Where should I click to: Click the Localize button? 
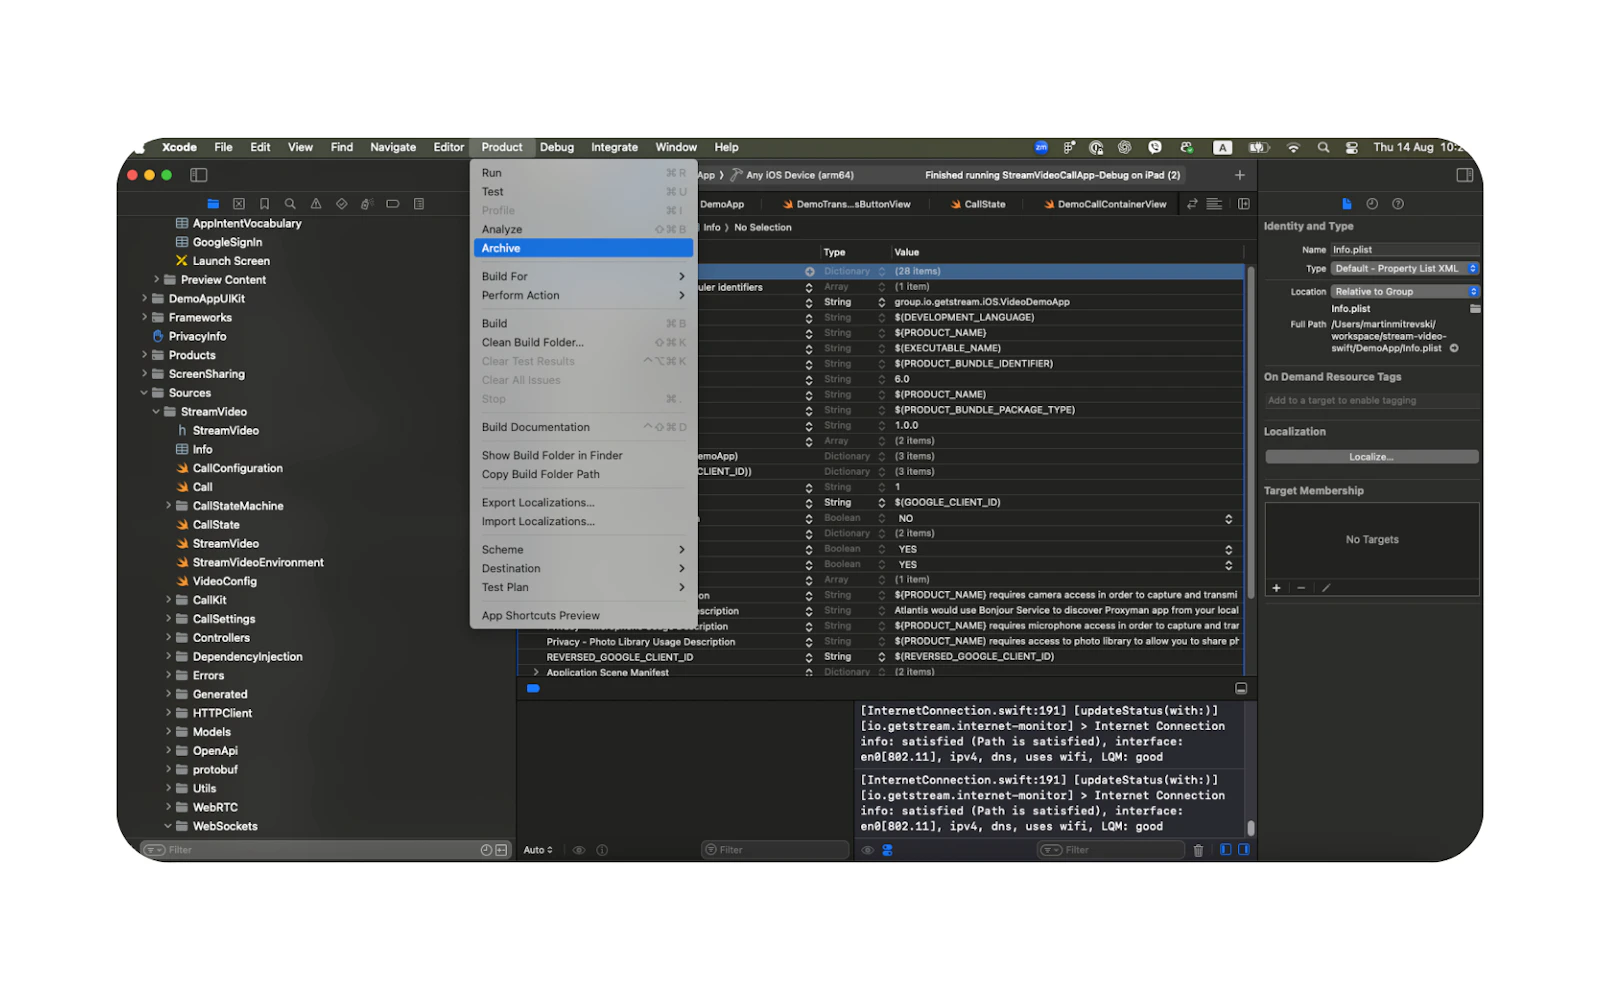1371,457
